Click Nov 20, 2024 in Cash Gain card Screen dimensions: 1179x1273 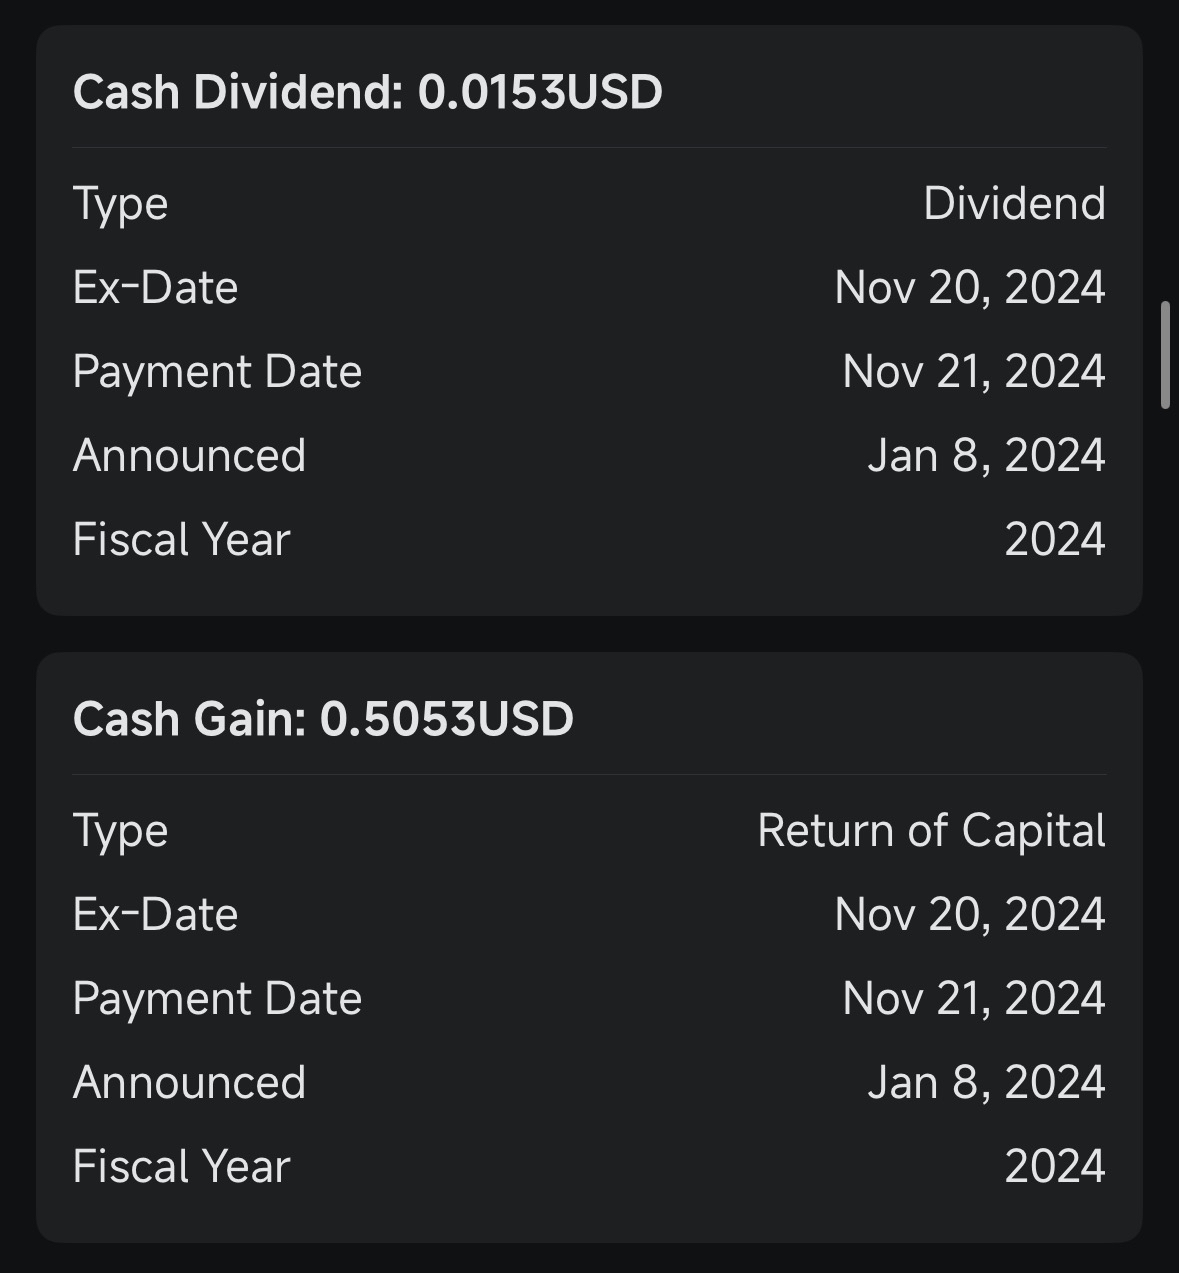pos(970,915)
